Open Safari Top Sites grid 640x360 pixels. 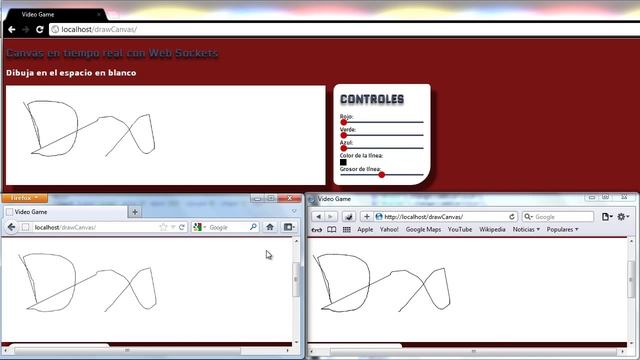(x=347, y=230)
